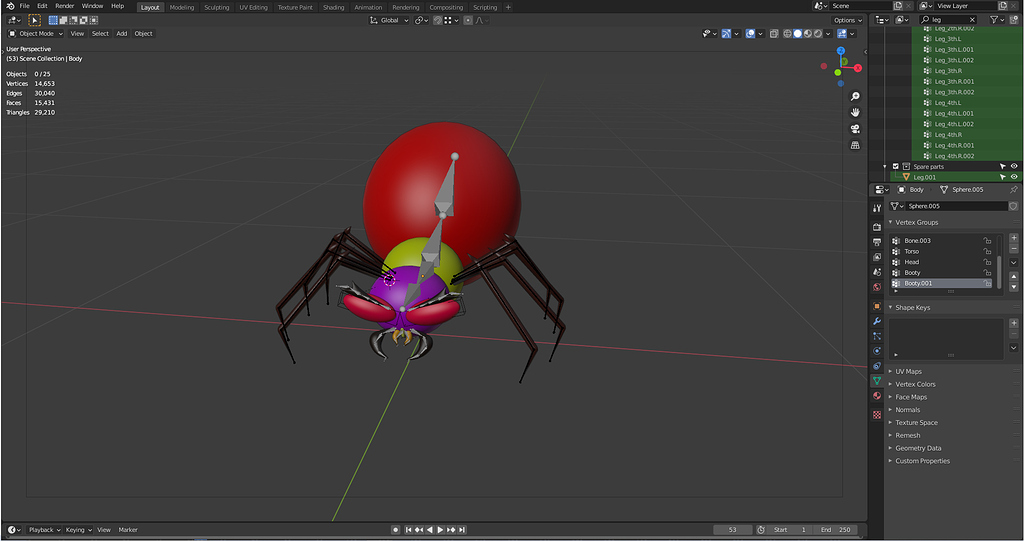
Task: Open the Object properties tab icon
Action: (877, 306)
